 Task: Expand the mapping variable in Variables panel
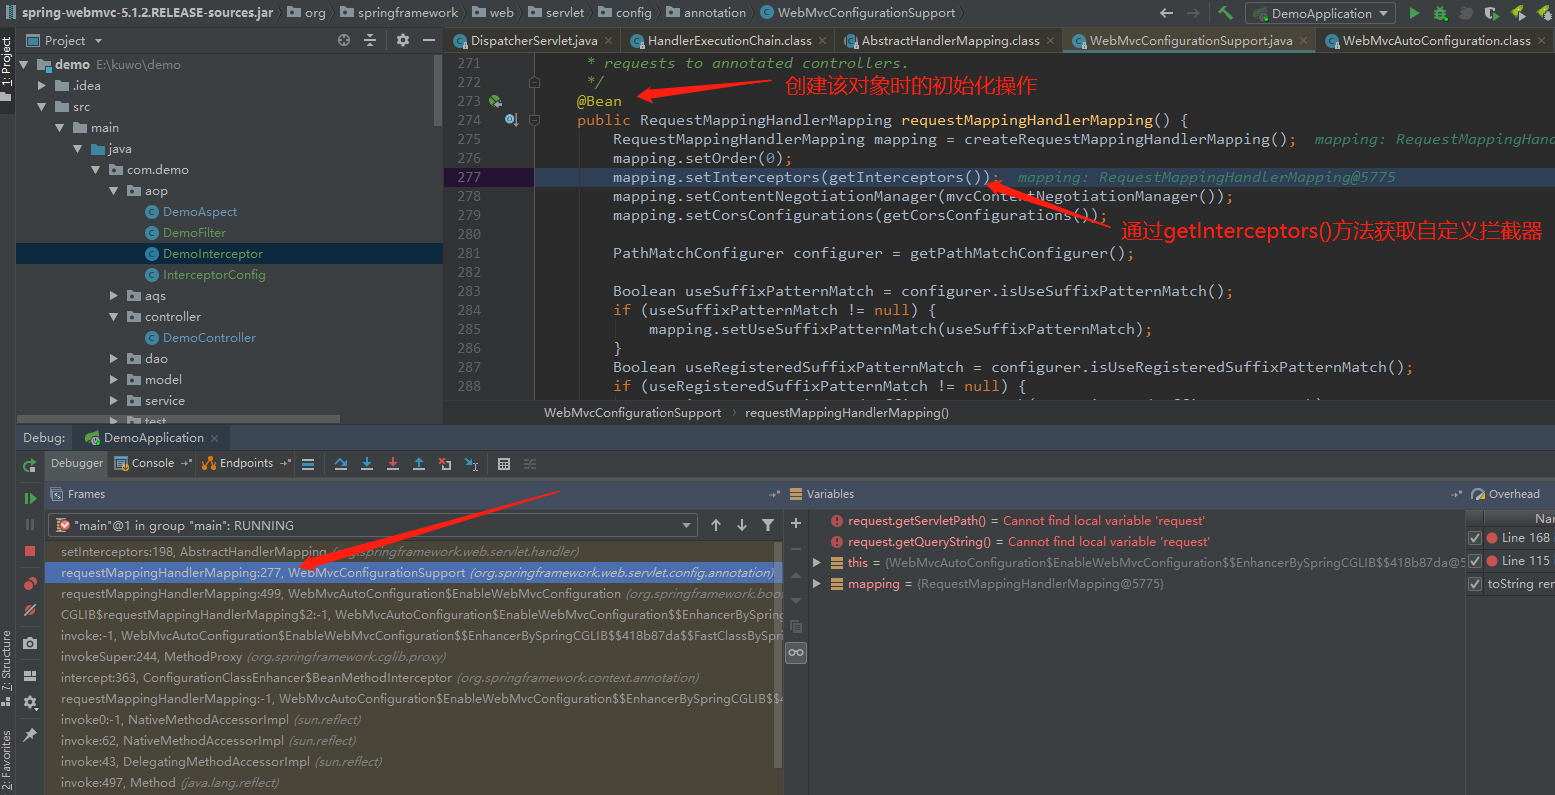[x=815, y=584]
